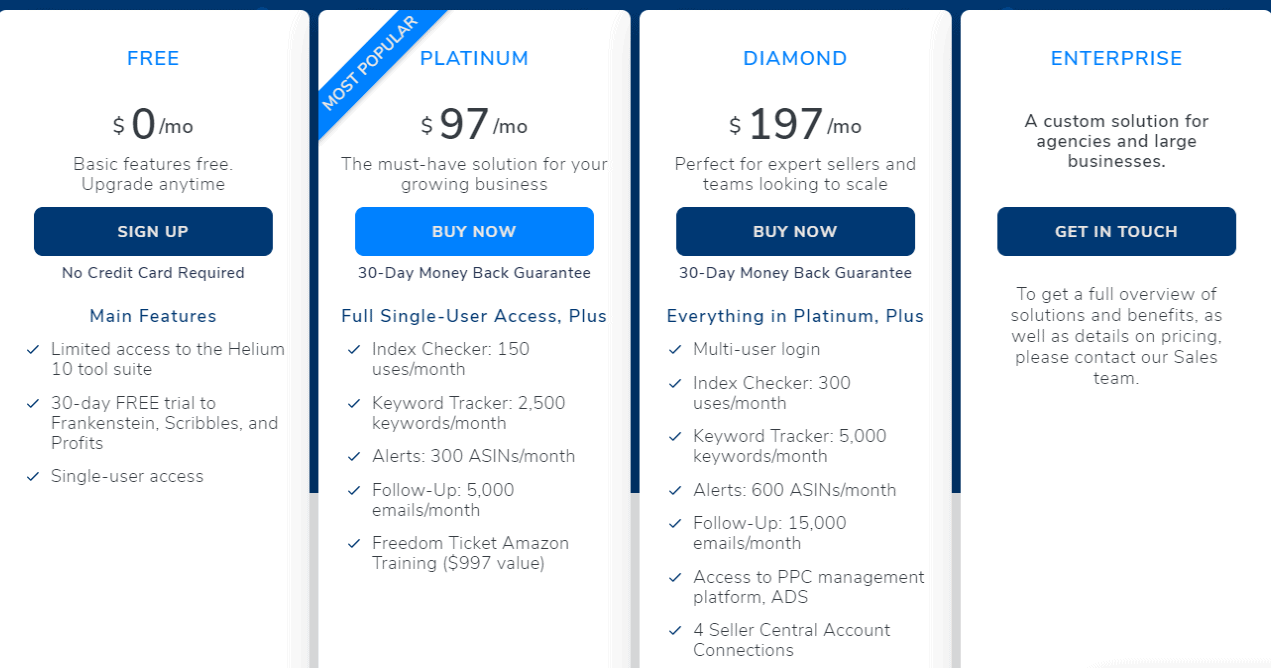Click the Free plan SIGN UP button
This screenshot has width=1271, height=668.
pyautogui.click(x=153, y=231)
